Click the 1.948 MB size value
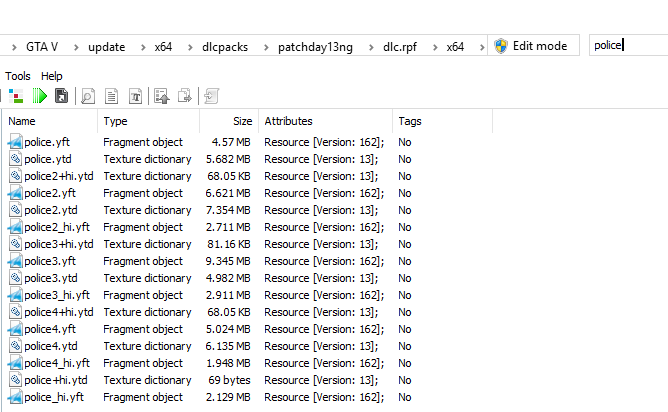 coord(228,363)
